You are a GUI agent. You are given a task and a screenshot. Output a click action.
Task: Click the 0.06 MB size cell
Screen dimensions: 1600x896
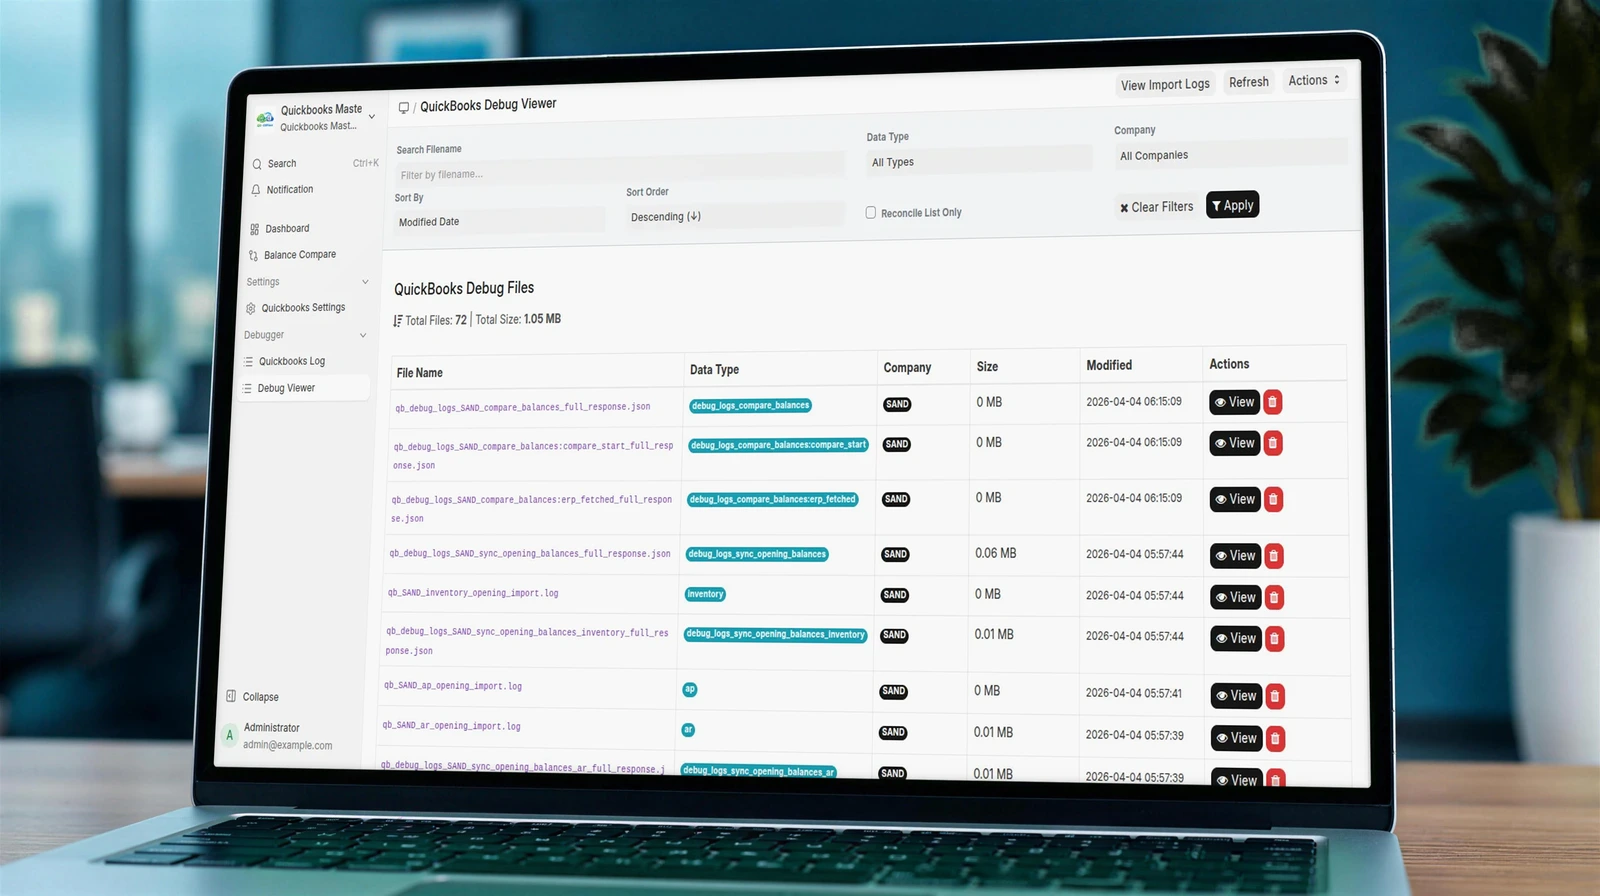(995, 553)
